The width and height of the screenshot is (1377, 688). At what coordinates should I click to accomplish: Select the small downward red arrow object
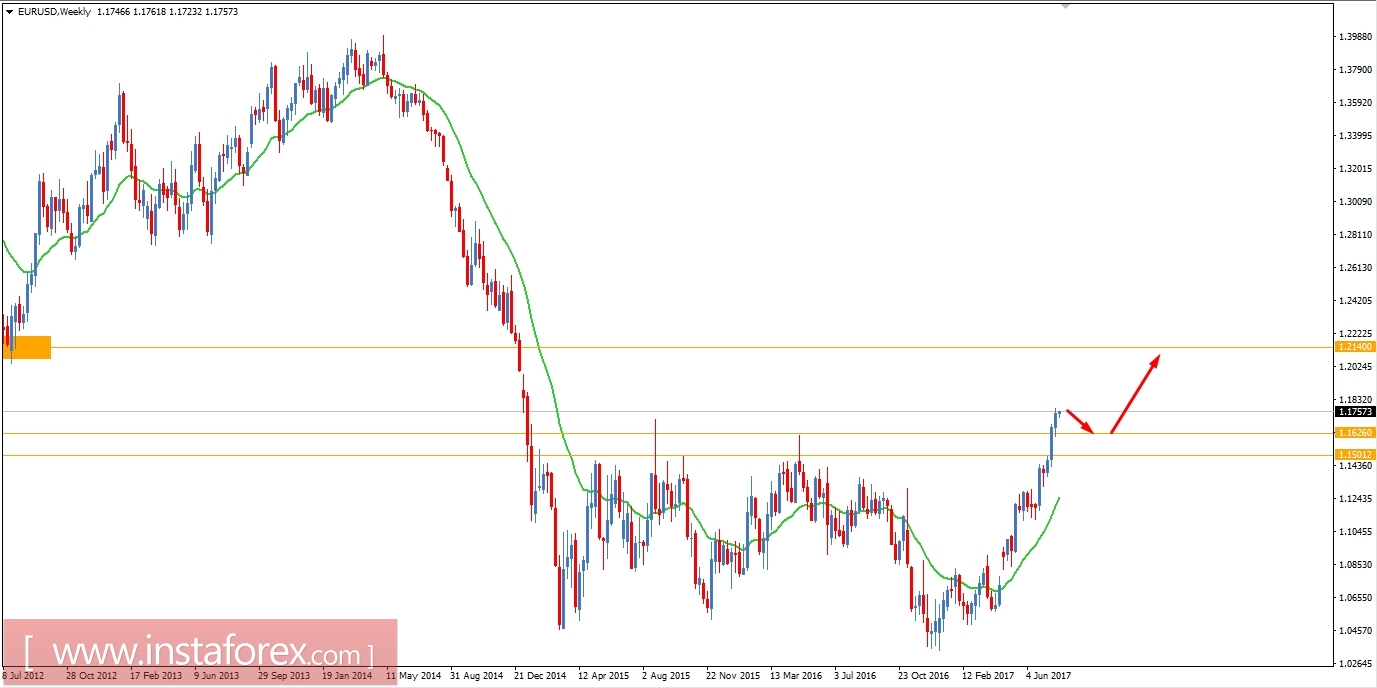(x=1082, y=420)
